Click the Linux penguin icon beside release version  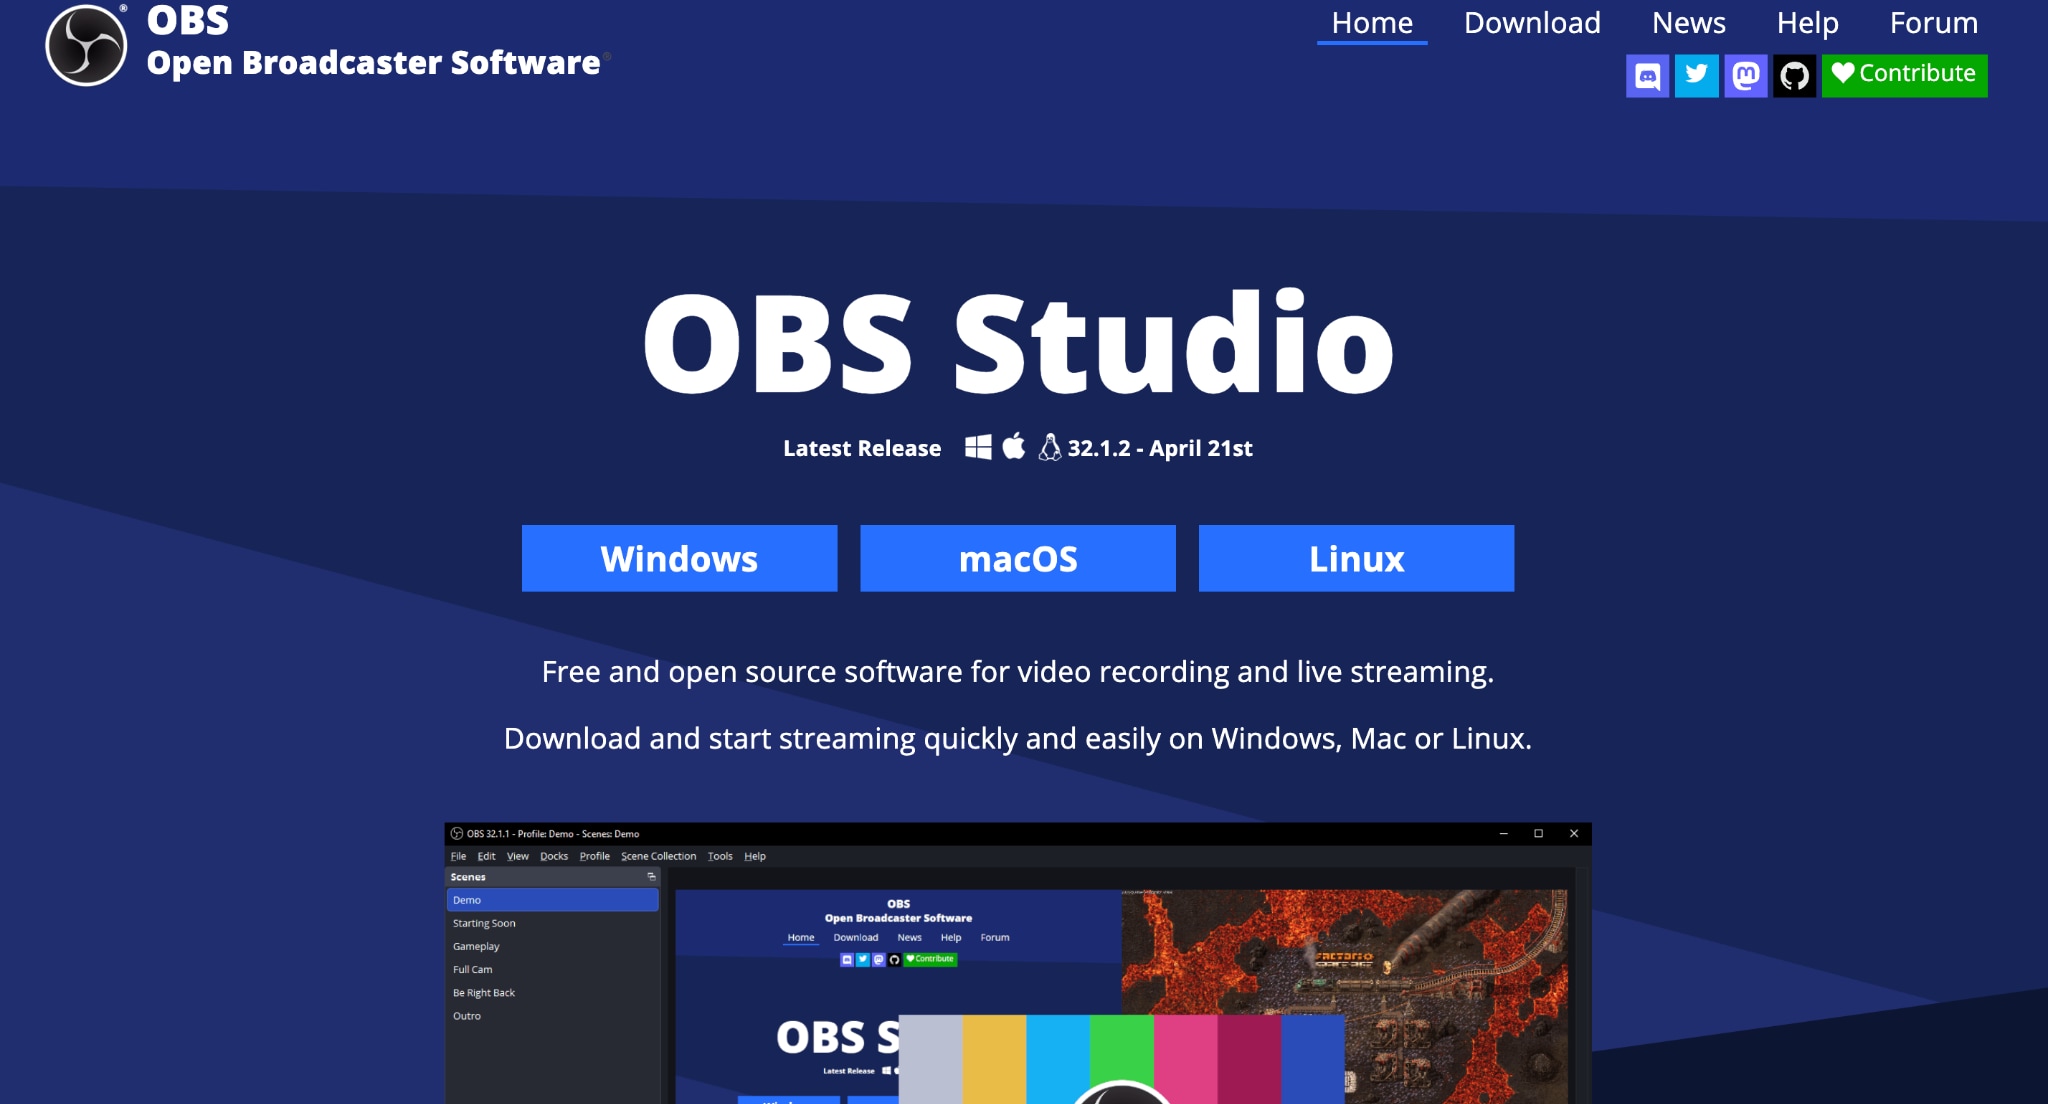[x=1049, y=447]
